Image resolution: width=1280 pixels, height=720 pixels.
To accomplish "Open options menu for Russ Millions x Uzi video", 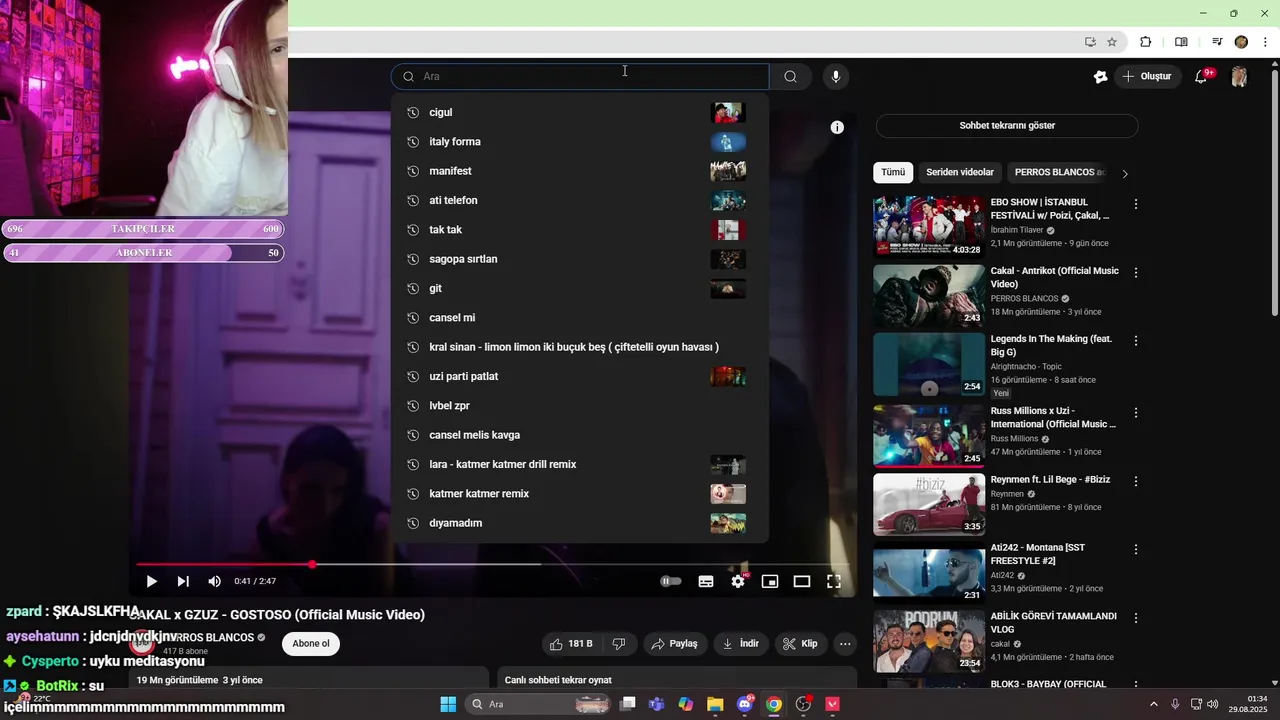I will pyautogui.click(x=1135, y=412).
